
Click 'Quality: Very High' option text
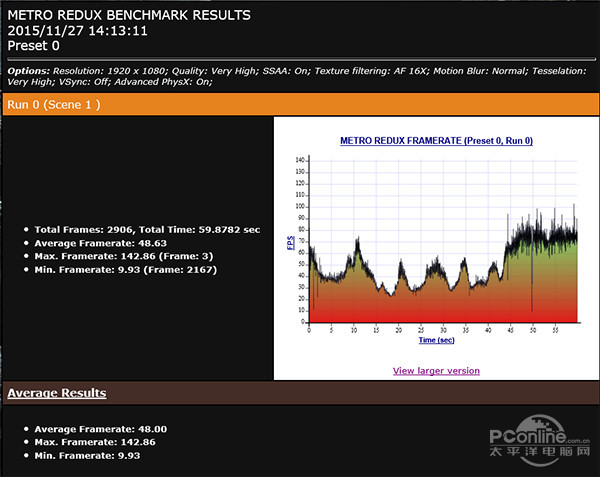point(215,71)
